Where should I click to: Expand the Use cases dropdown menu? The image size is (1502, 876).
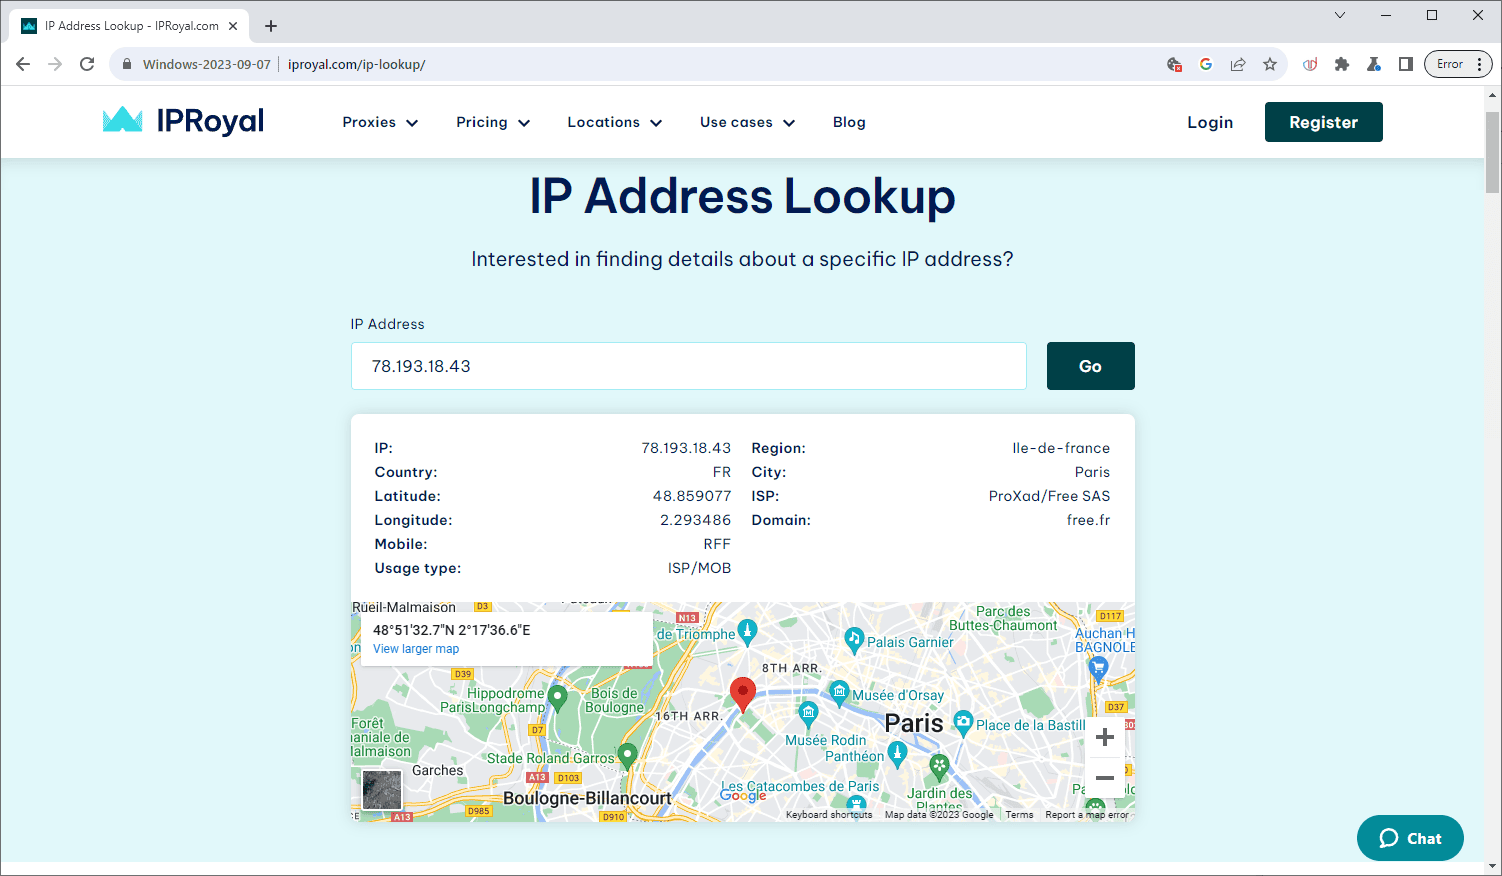[748, 122]
